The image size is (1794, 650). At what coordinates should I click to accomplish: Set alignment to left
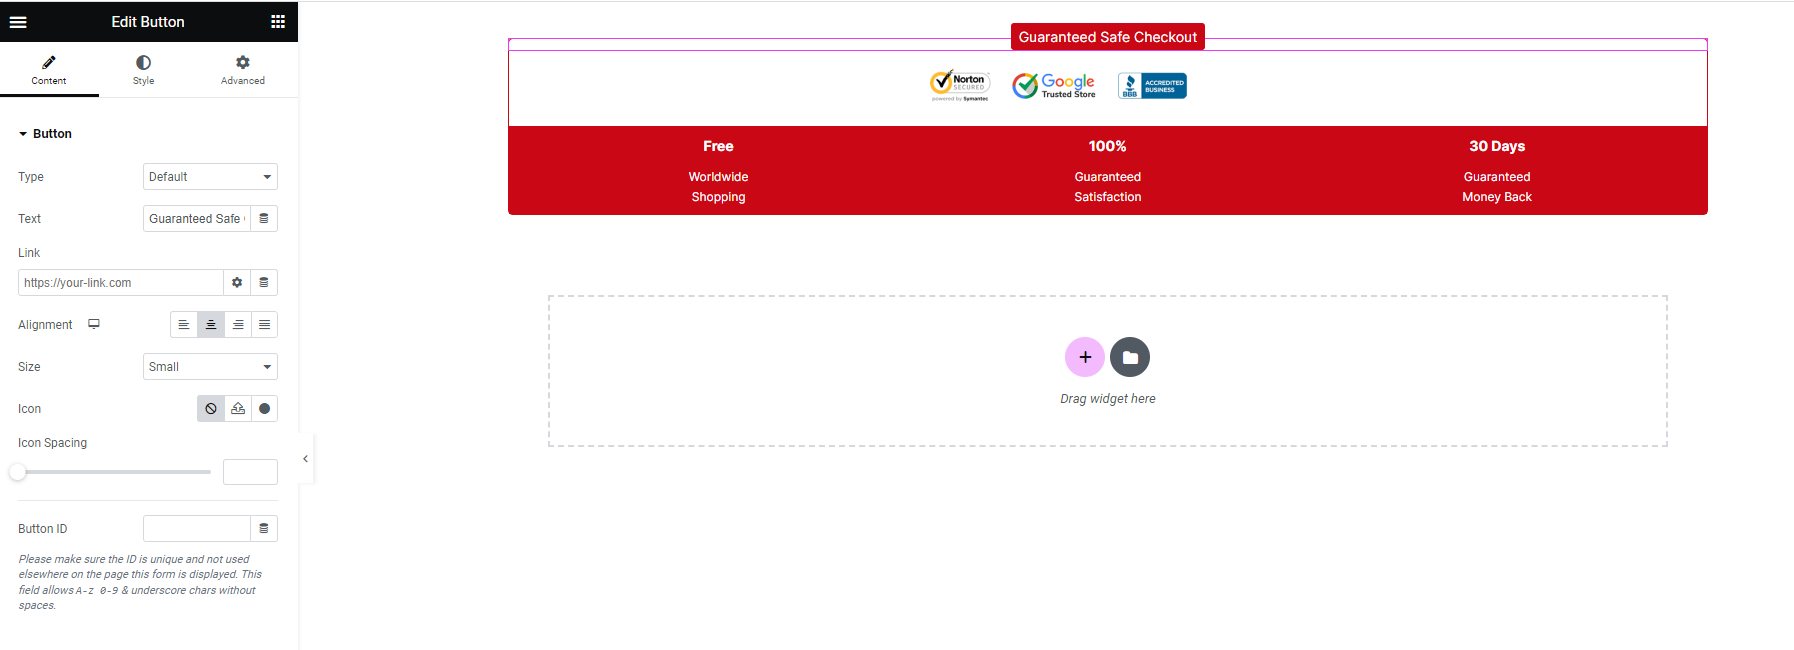(x=184, y=325)
